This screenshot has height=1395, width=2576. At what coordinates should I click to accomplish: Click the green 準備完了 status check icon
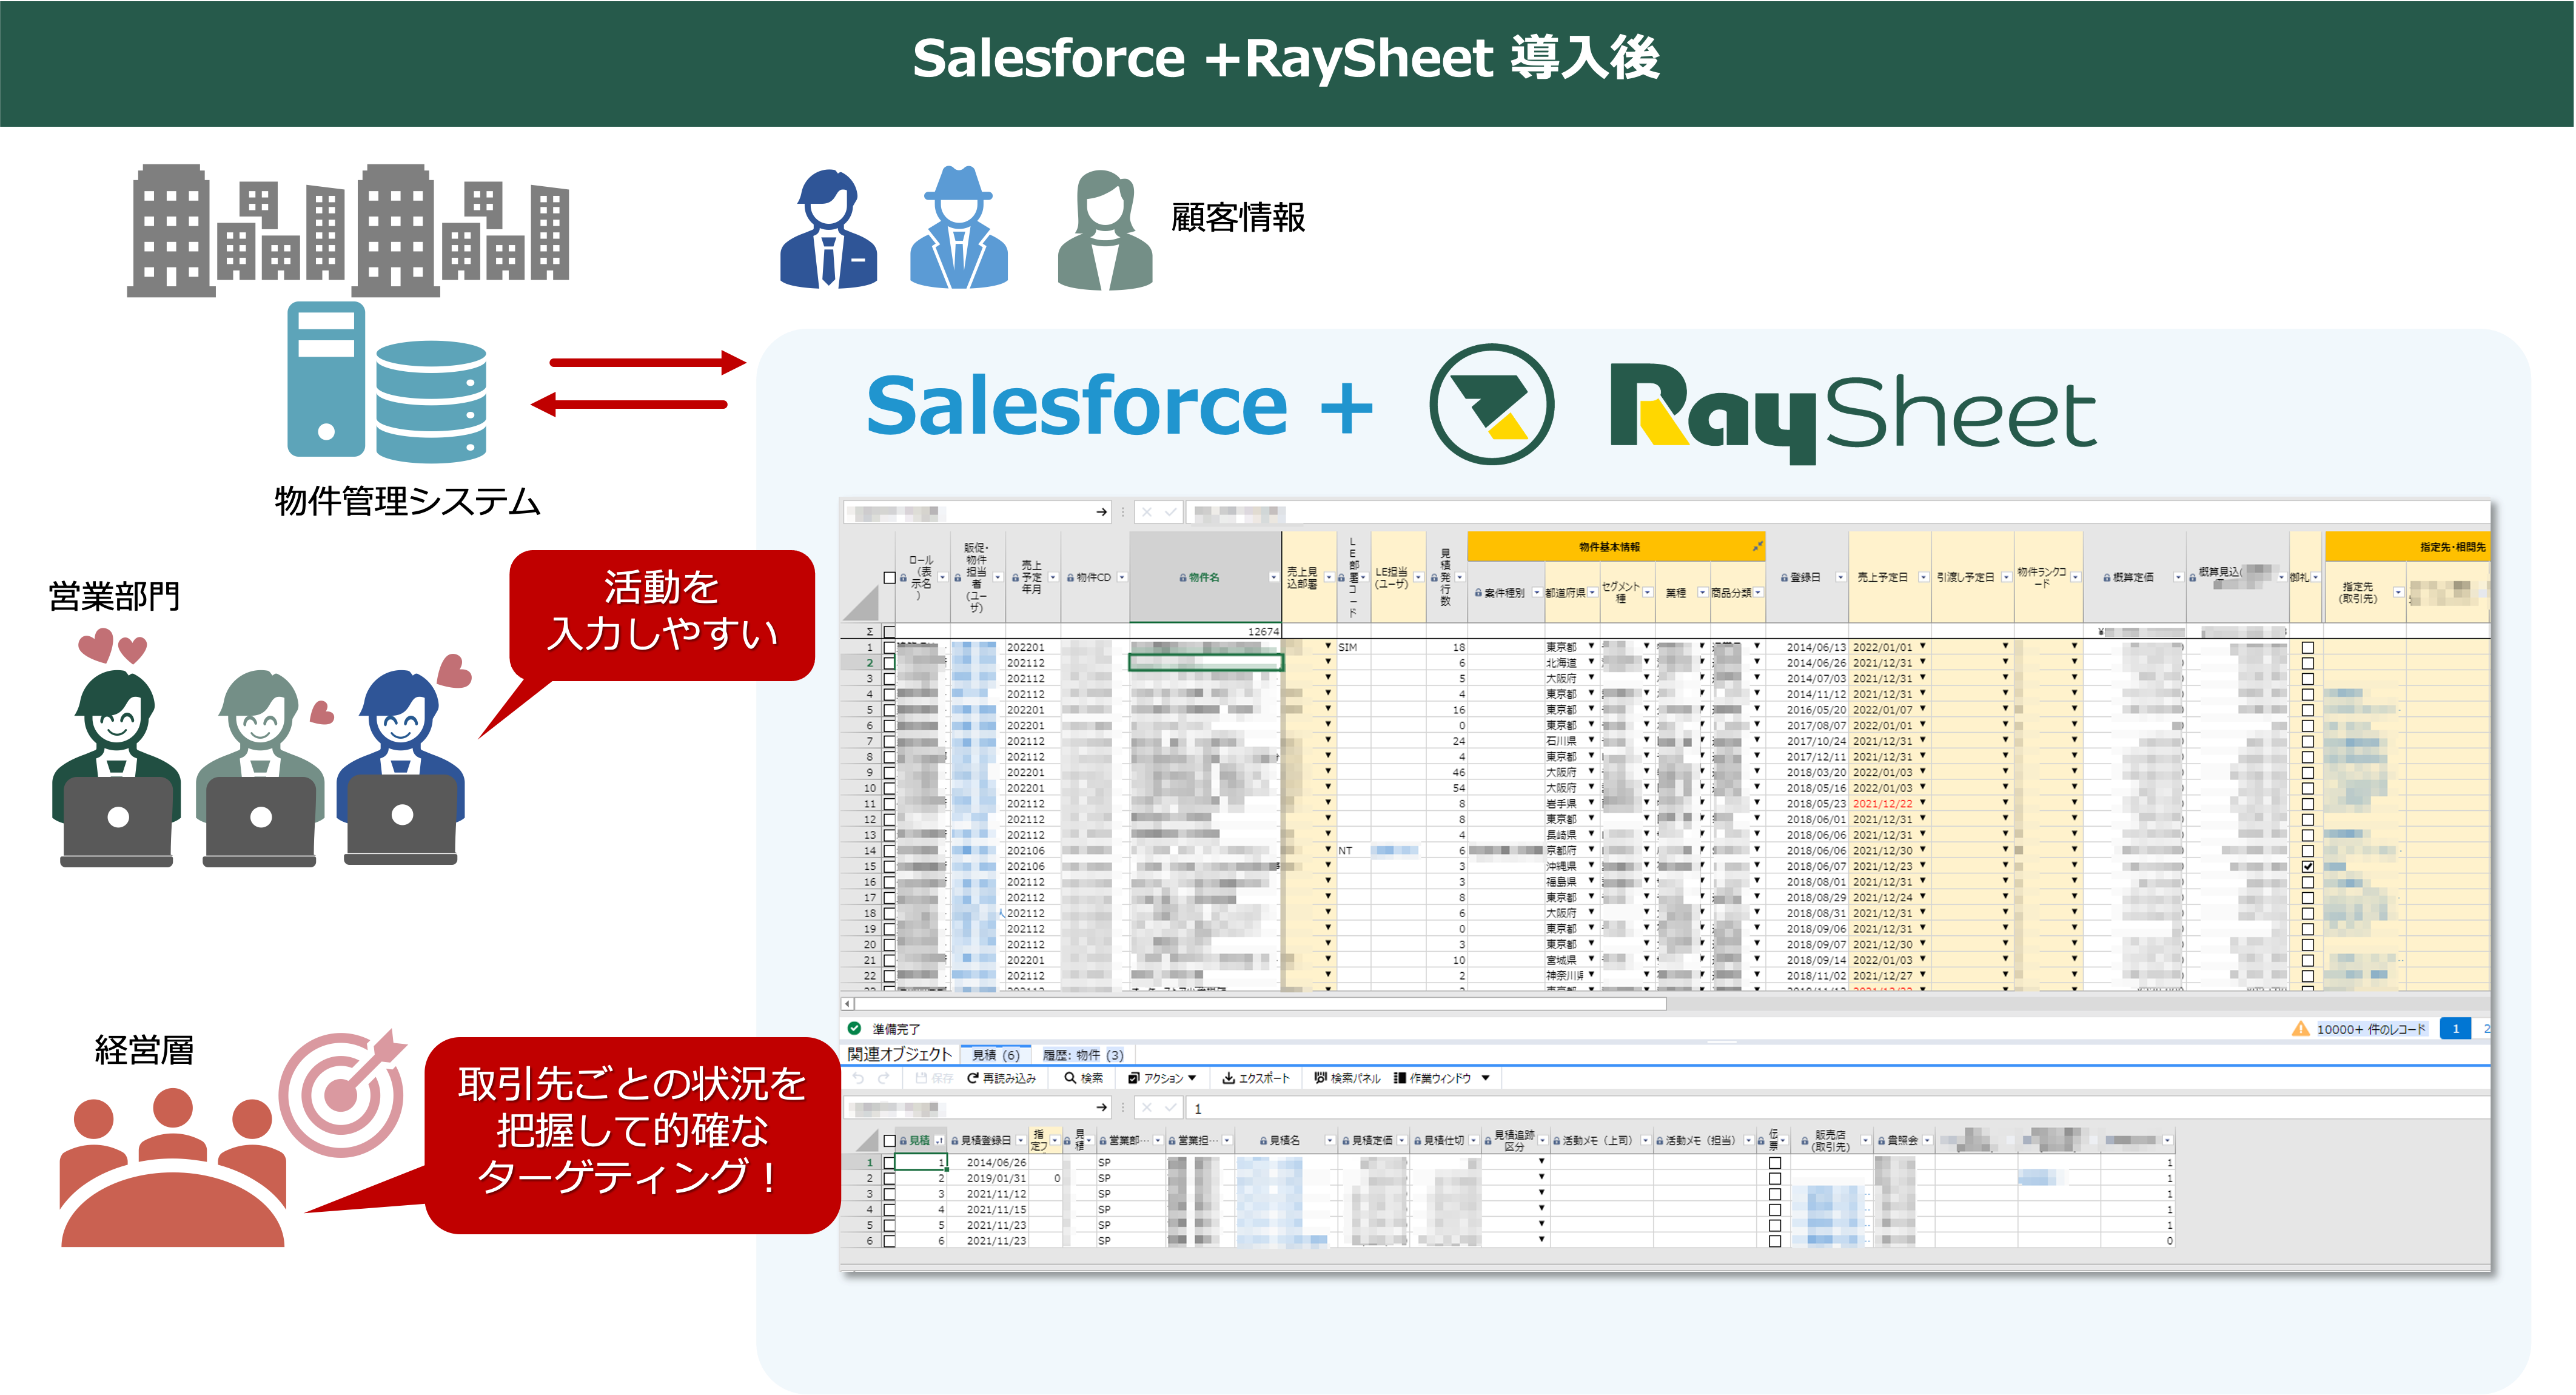point(854,1028)
